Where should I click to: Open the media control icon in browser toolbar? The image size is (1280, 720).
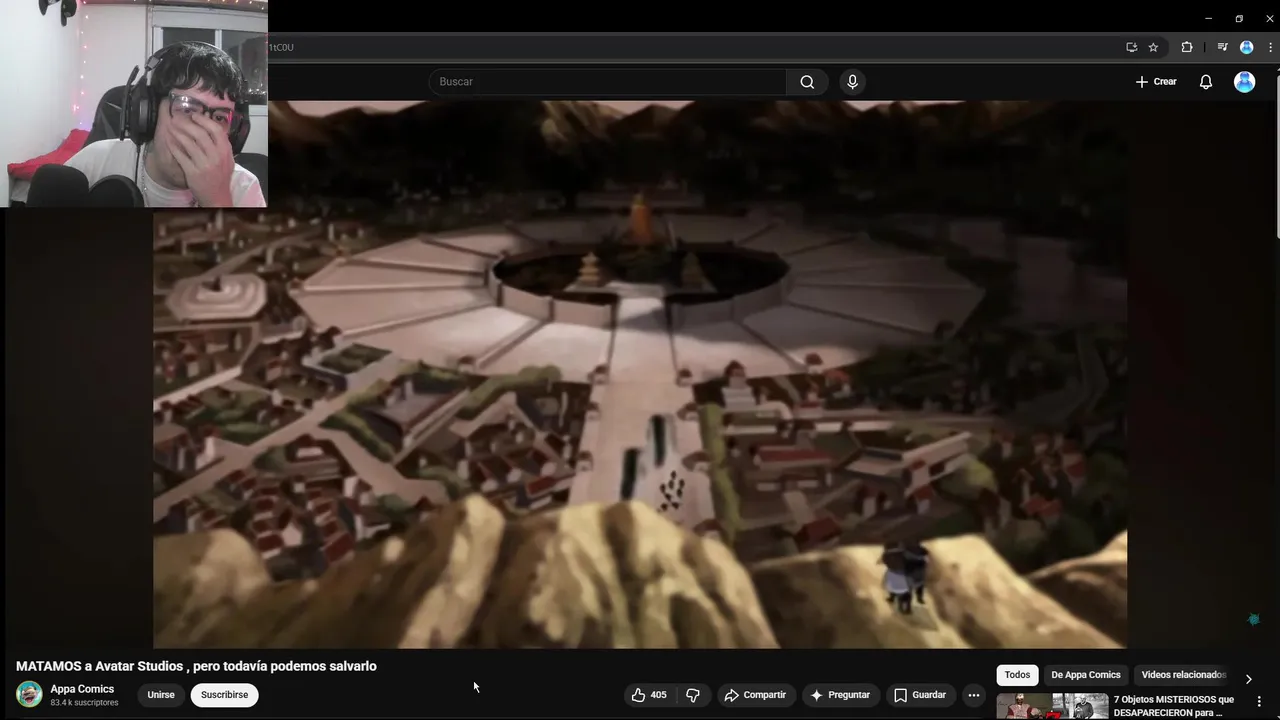click(x=1222, y=47)
